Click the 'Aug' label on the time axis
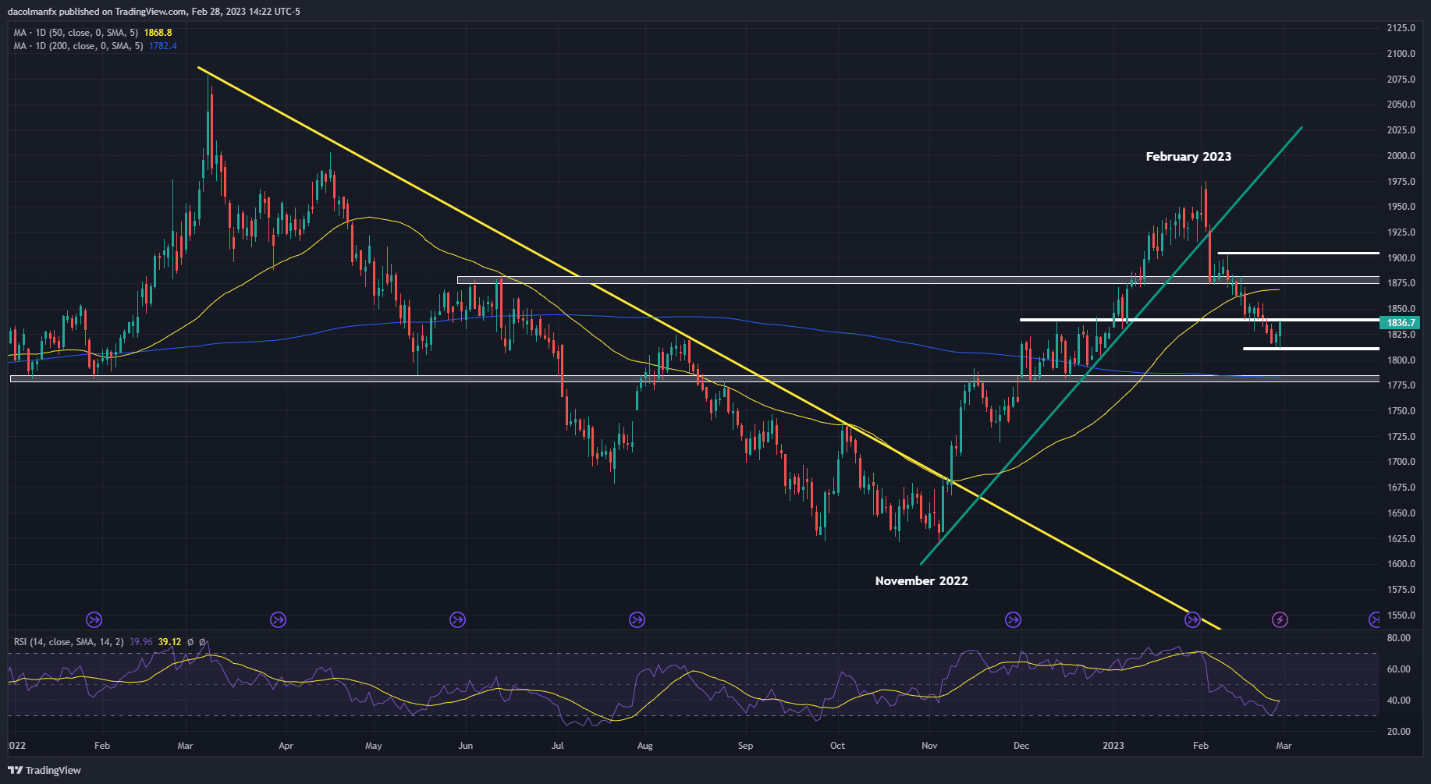Screen dimensions: 1431x784 (x=645, y=745)
